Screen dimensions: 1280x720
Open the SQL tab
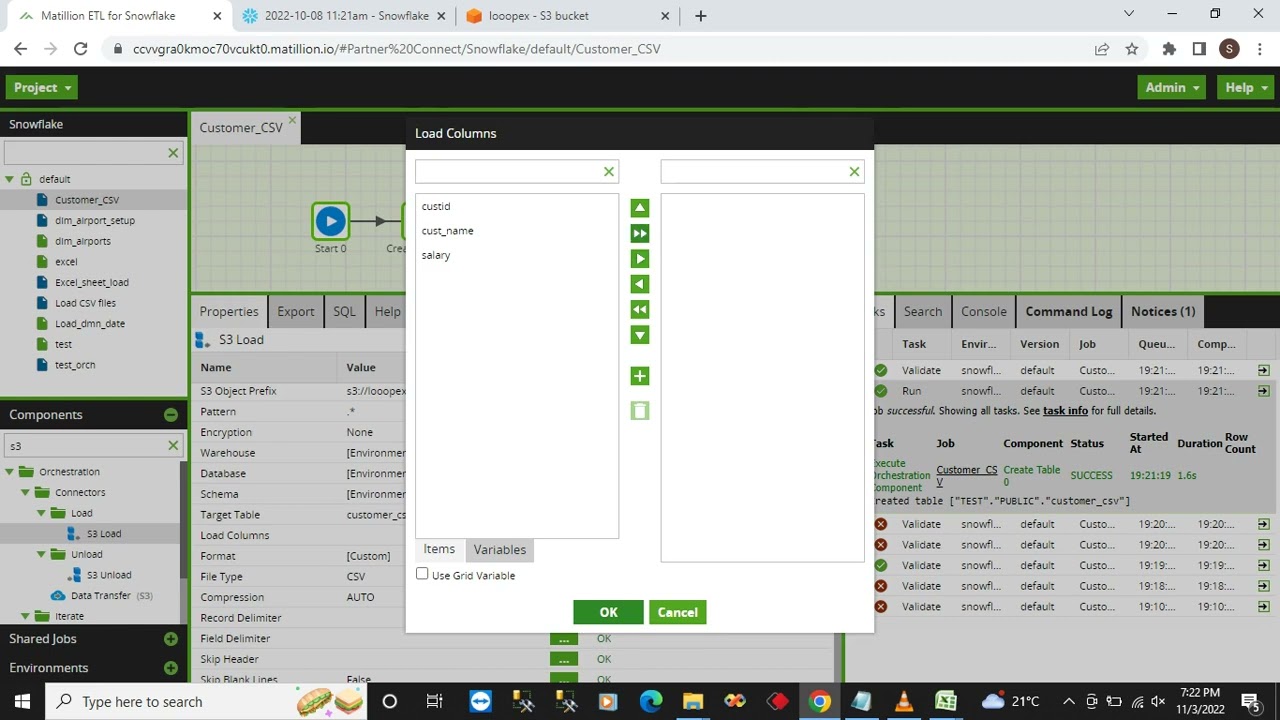[x=344, y=312]
